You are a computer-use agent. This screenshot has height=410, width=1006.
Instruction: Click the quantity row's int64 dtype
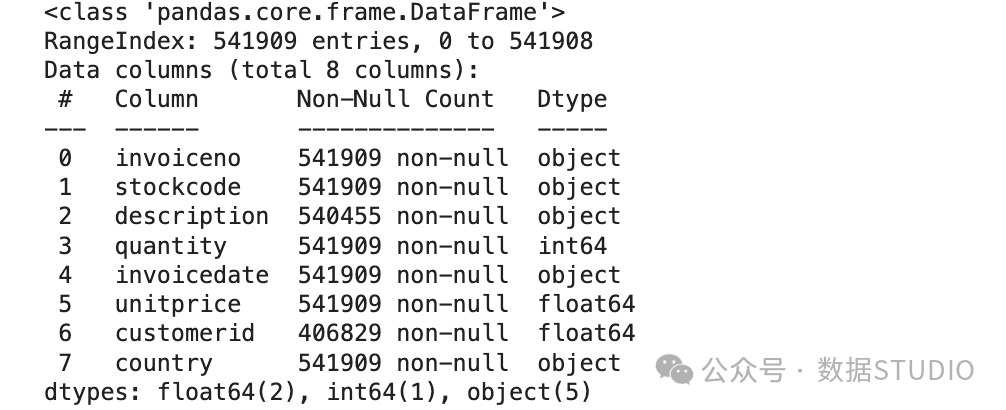tap(572, 246)
